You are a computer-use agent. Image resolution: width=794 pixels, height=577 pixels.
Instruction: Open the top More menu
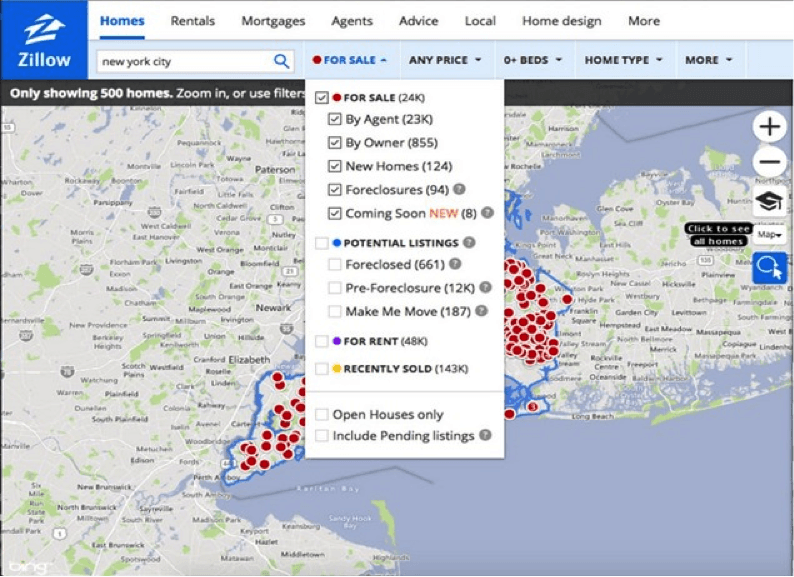(644, 21)
